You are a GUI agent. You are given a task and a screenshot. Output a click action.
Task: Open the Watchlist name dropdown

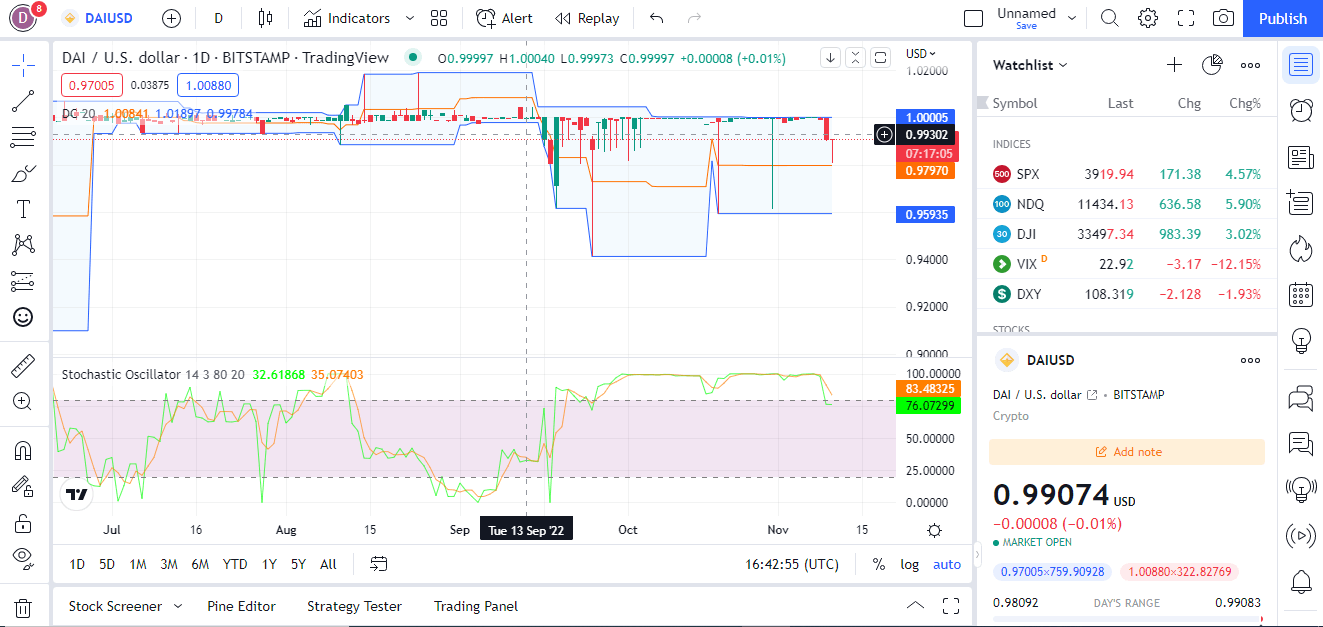tap(1031, 65)
